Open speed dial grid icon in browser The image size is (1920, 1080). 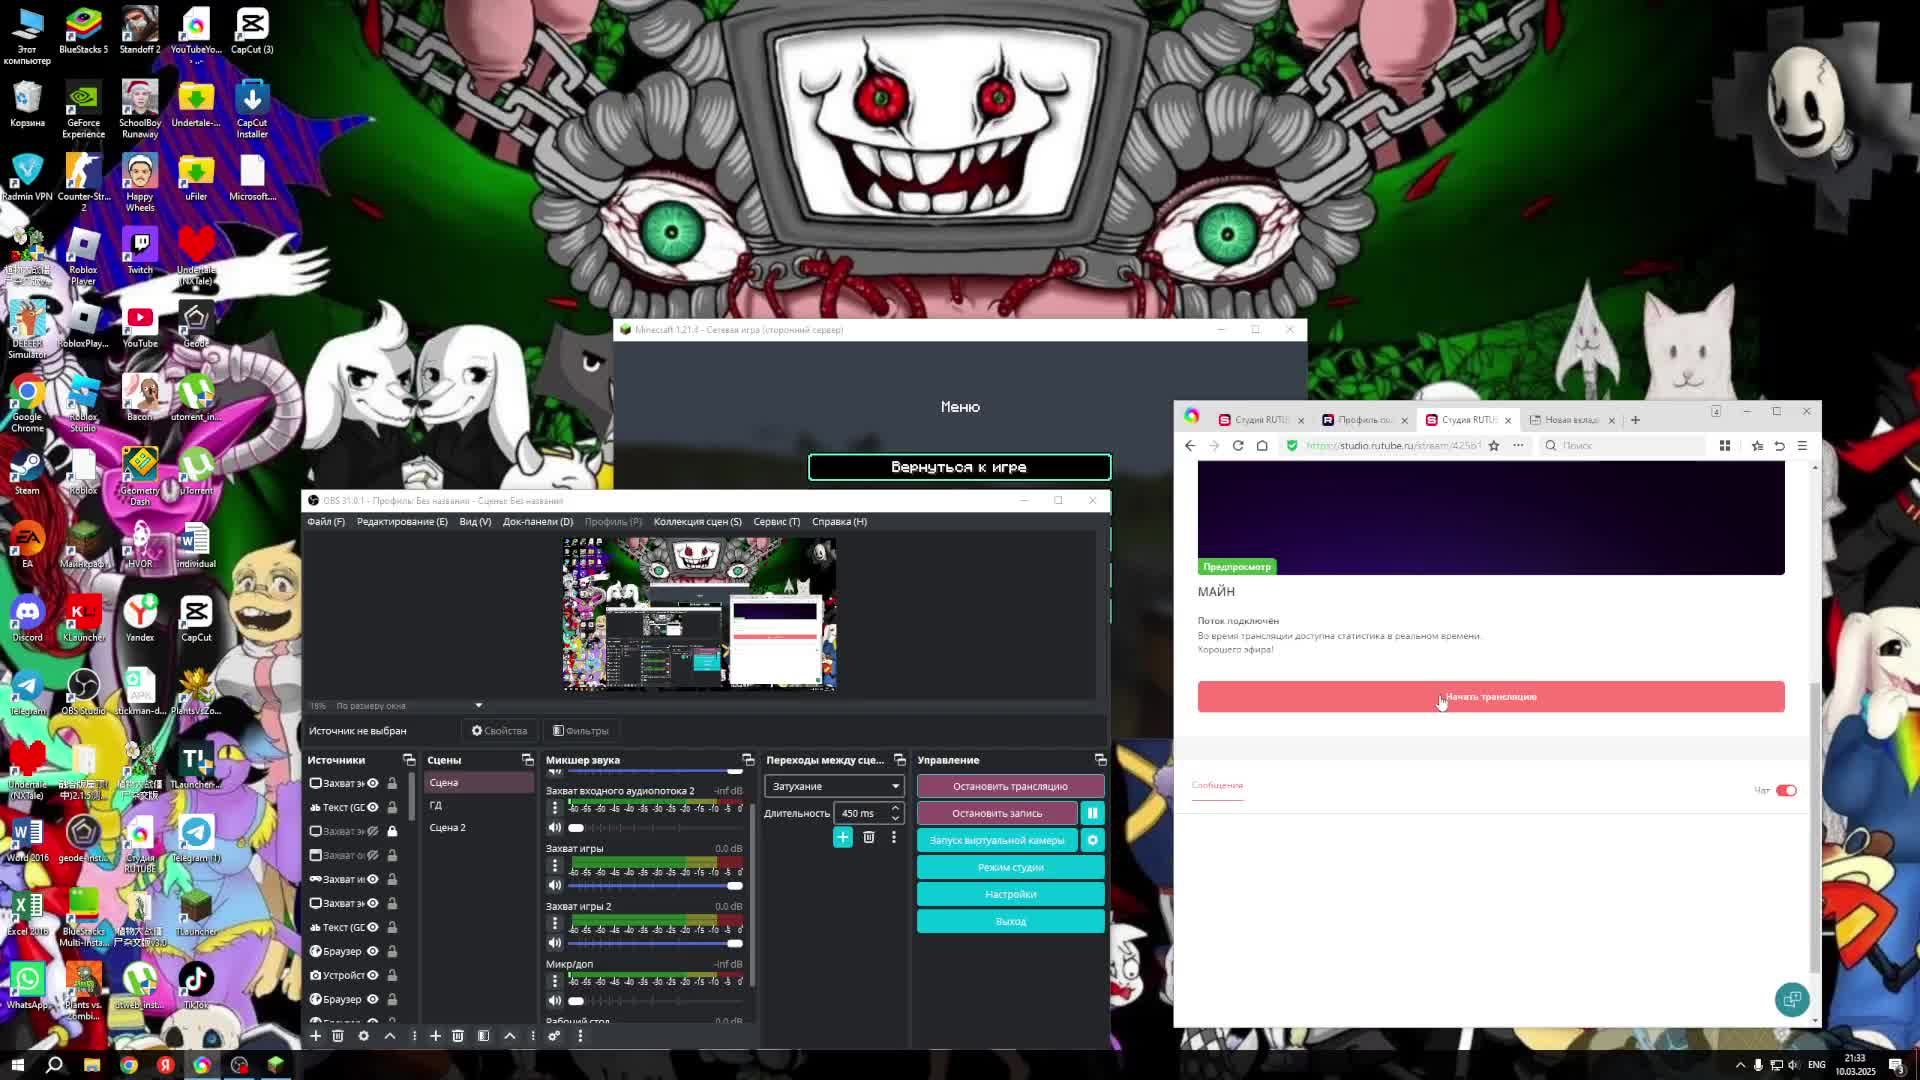[x=1725, y=446]
